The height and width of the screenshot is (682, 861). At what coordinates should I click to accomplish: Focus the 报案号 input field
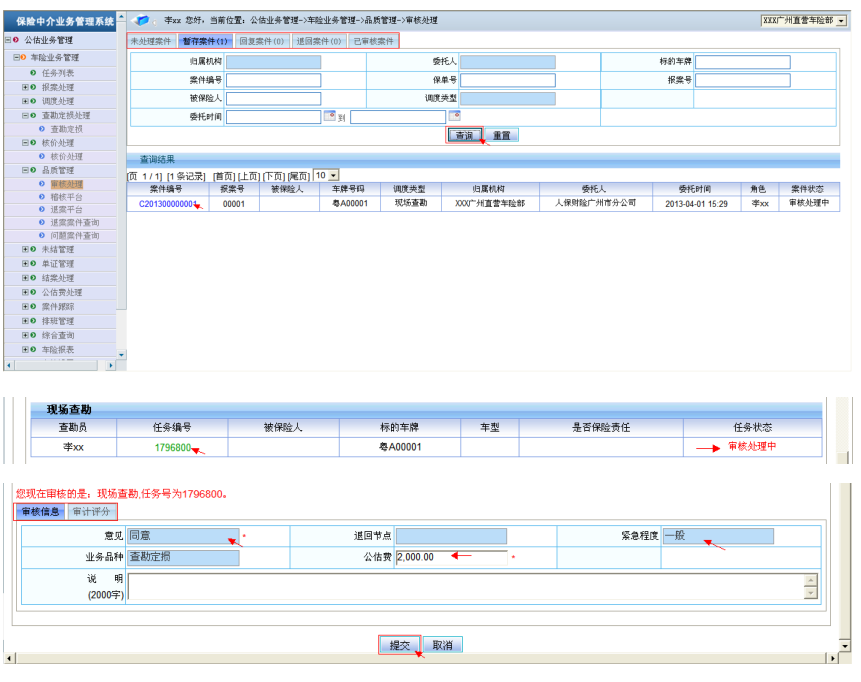[742, 81]
